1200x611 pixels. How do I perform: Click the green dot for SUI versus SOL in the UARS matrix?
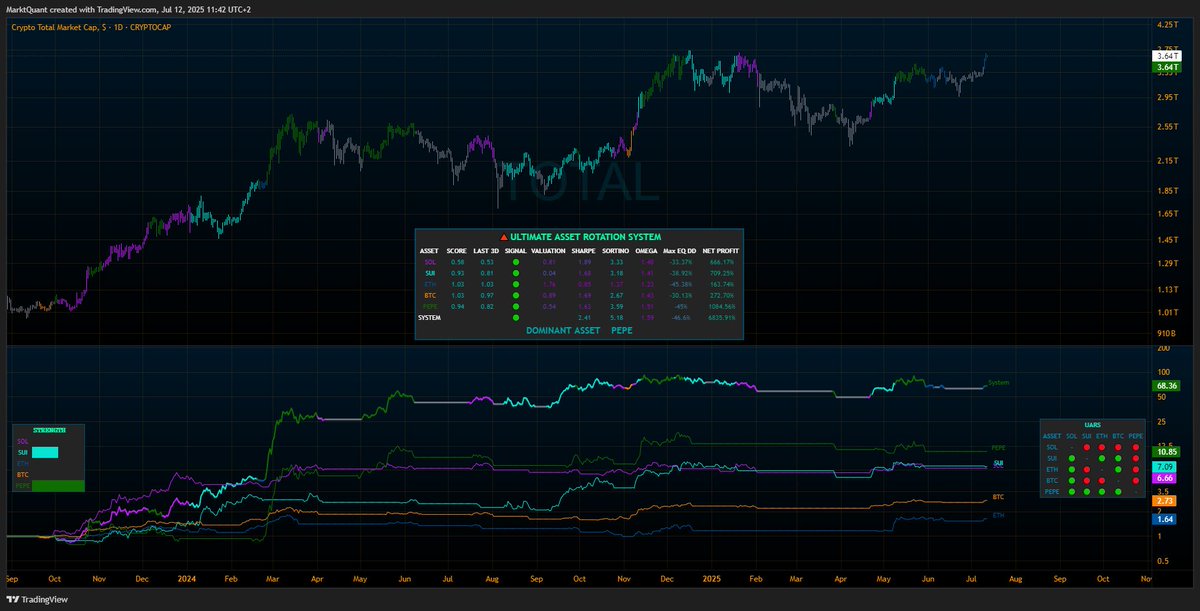(1072, 458)
